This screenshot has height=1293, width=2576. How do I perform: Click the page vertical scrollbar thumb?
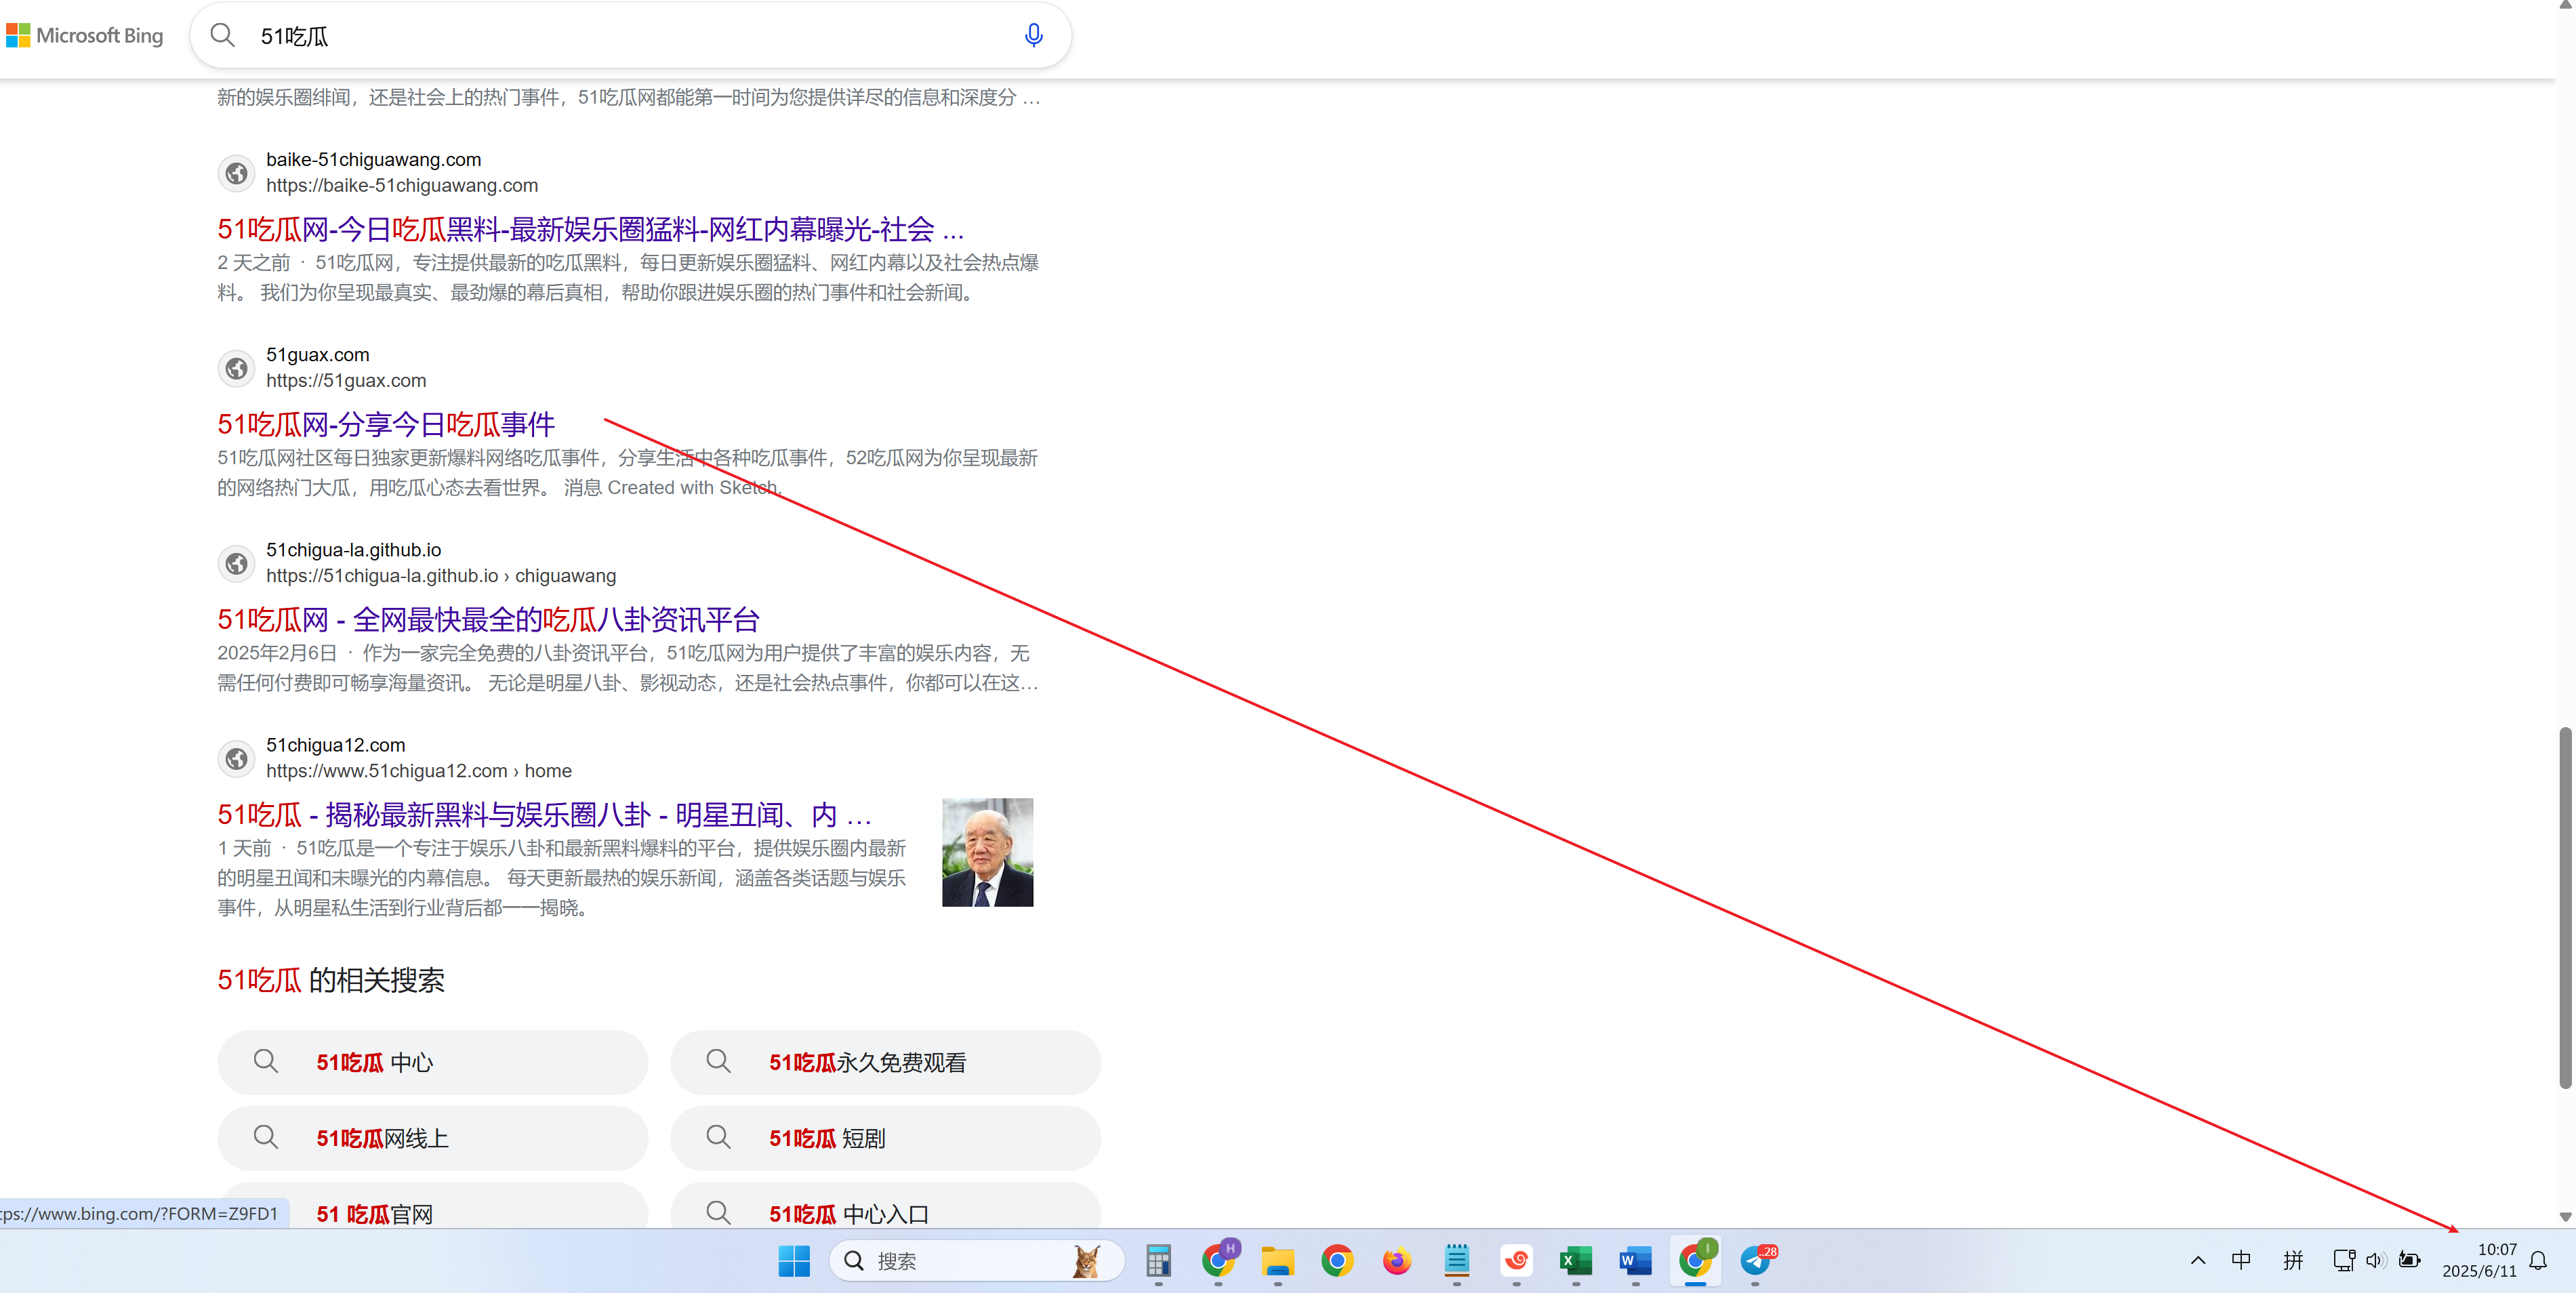pos(2565,908)
